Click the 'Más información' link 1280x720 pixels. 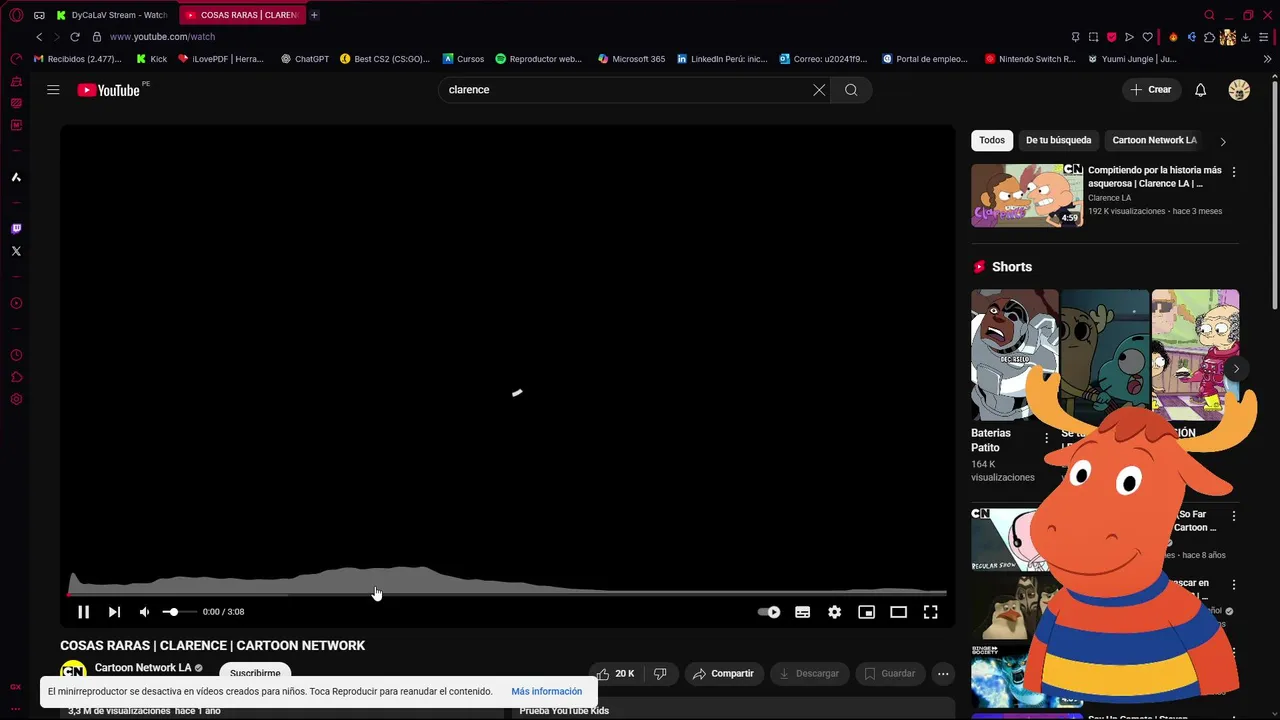pos(546,692)
